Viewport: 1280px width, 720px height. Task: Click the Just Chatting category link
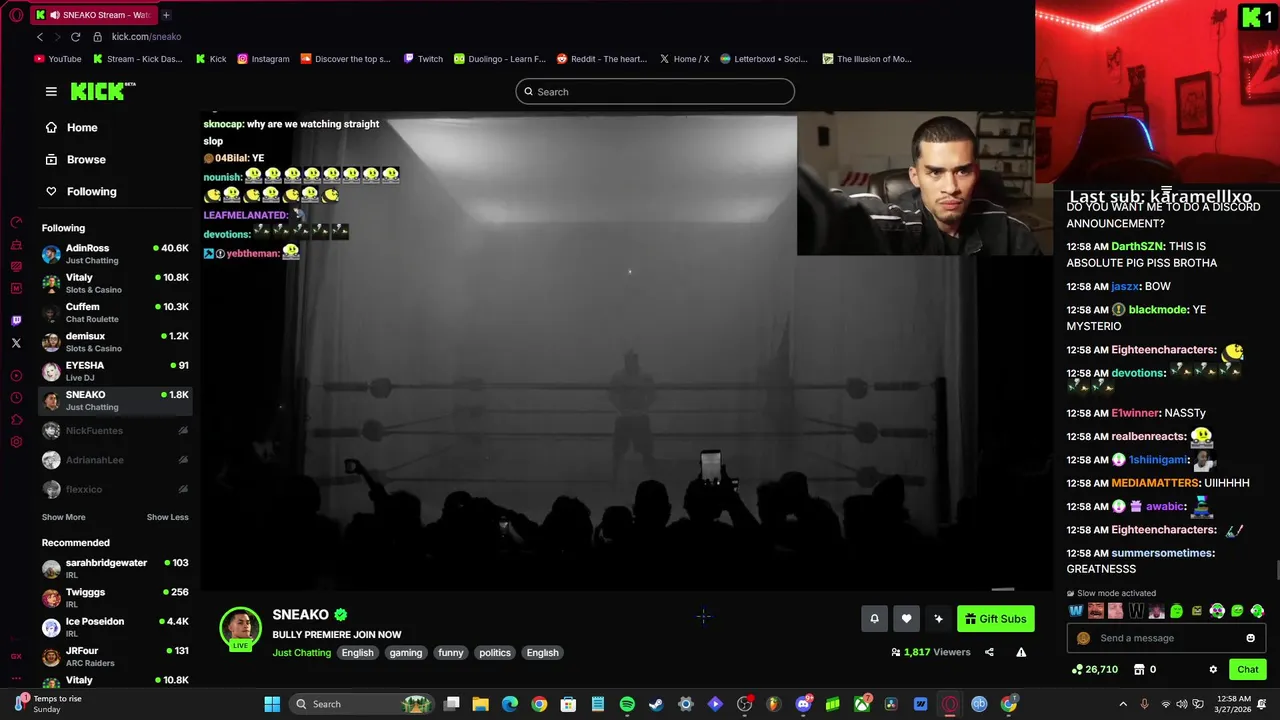tap(301, 653)
